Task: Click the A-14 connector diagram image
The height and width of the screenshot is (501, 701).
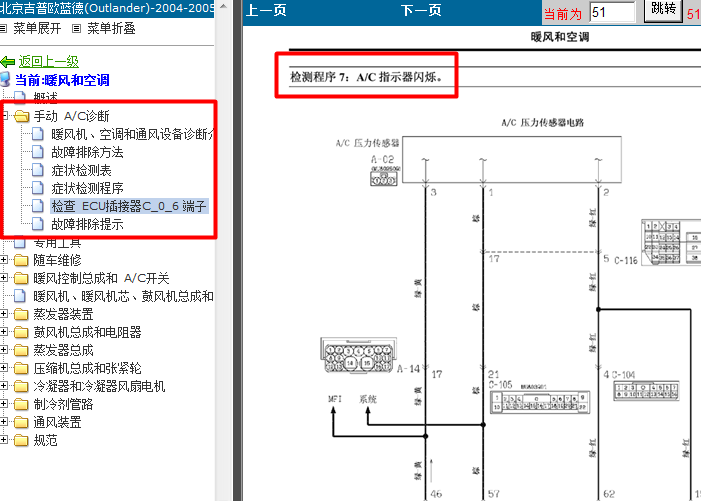Action: (359, 355)
